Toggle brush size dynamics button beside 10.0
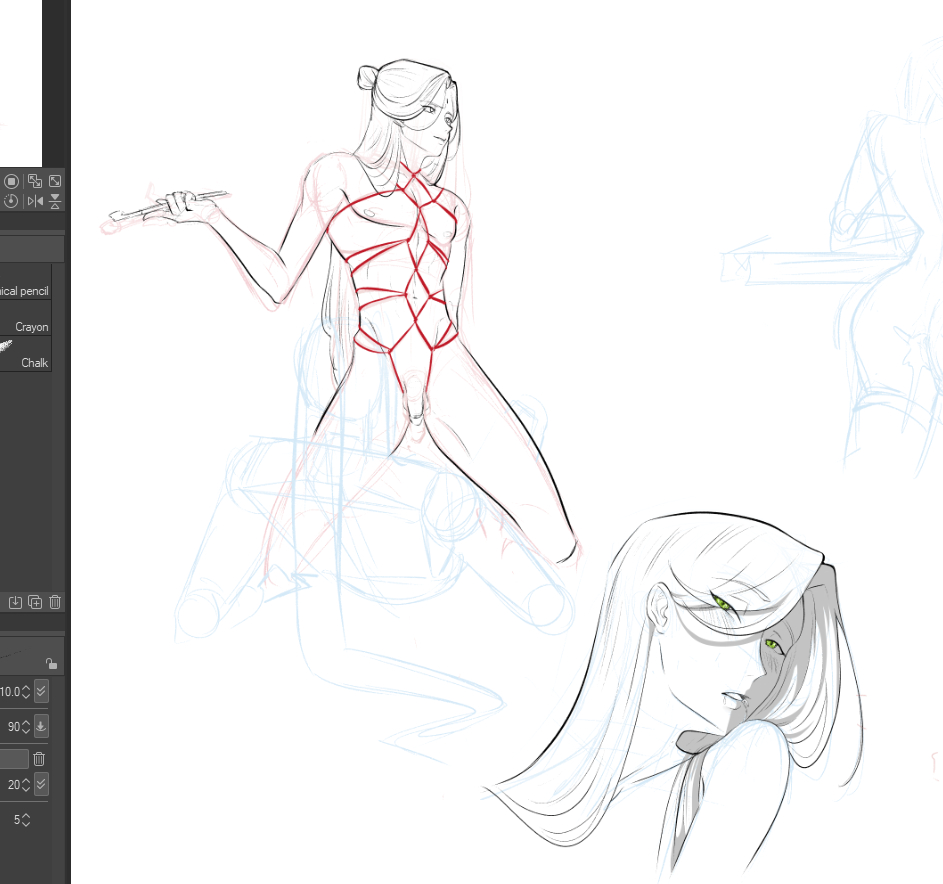This screenshot has height=884, width=943. (x=41, y=691)
